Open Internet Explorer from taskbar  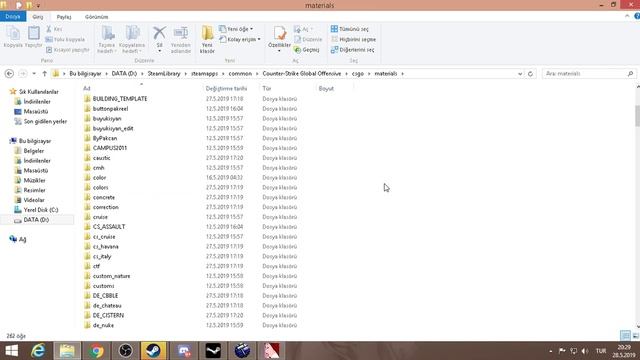(38, 351)
